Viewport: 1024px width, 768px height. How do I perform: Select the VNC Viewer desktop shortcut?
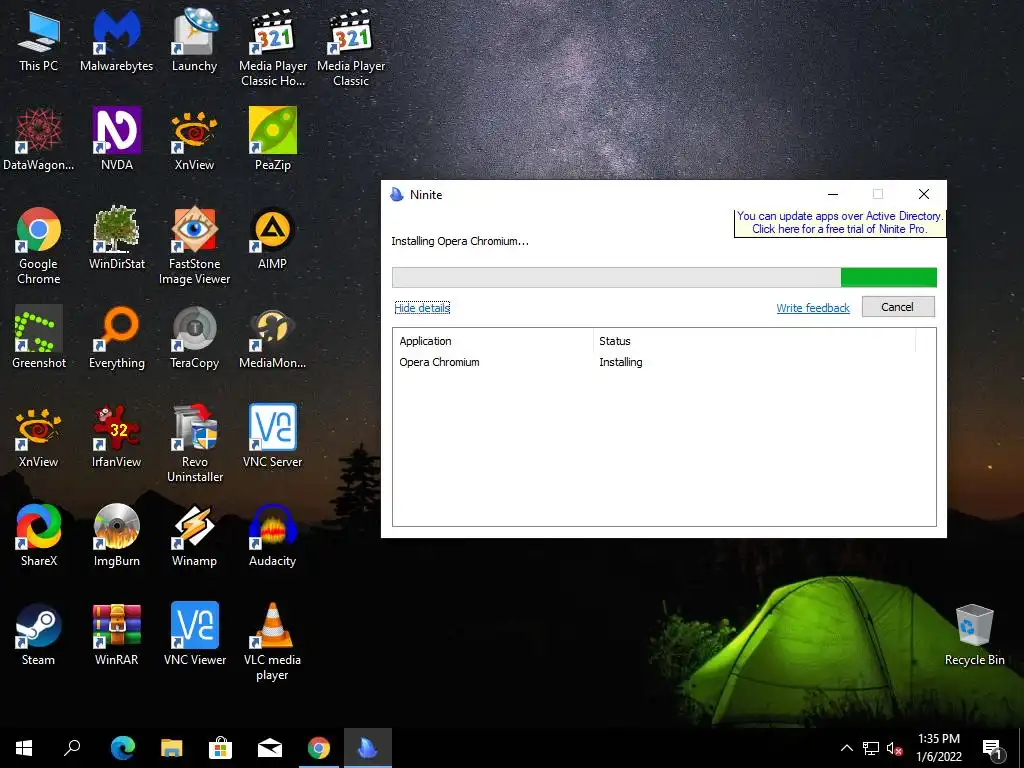tap(194, 634)
